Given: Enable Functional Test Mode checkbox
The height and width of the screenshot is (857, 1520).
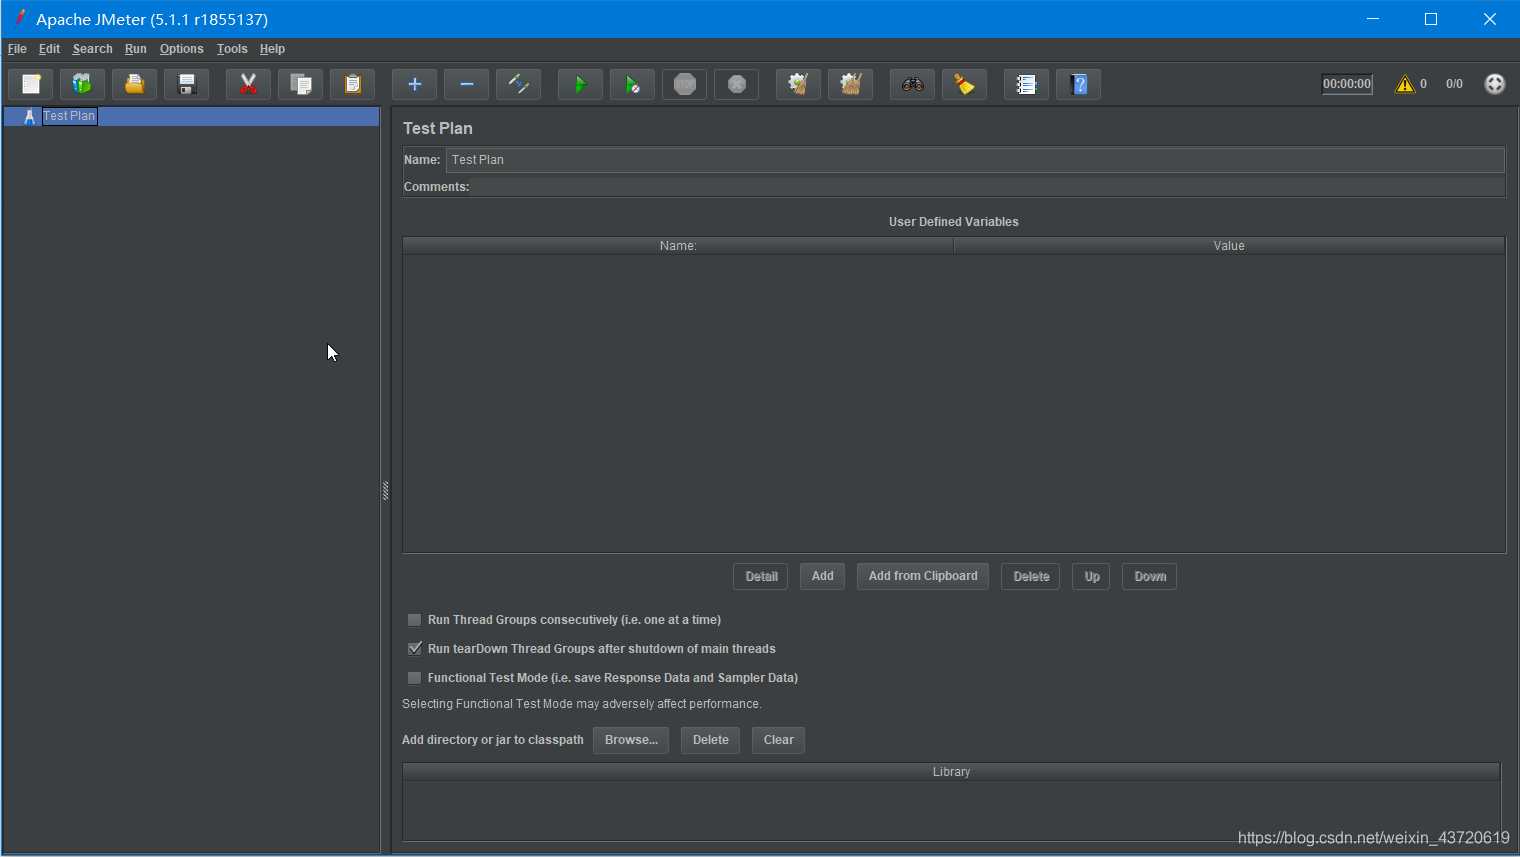Looking at the screenshot, I should [414, 678].
